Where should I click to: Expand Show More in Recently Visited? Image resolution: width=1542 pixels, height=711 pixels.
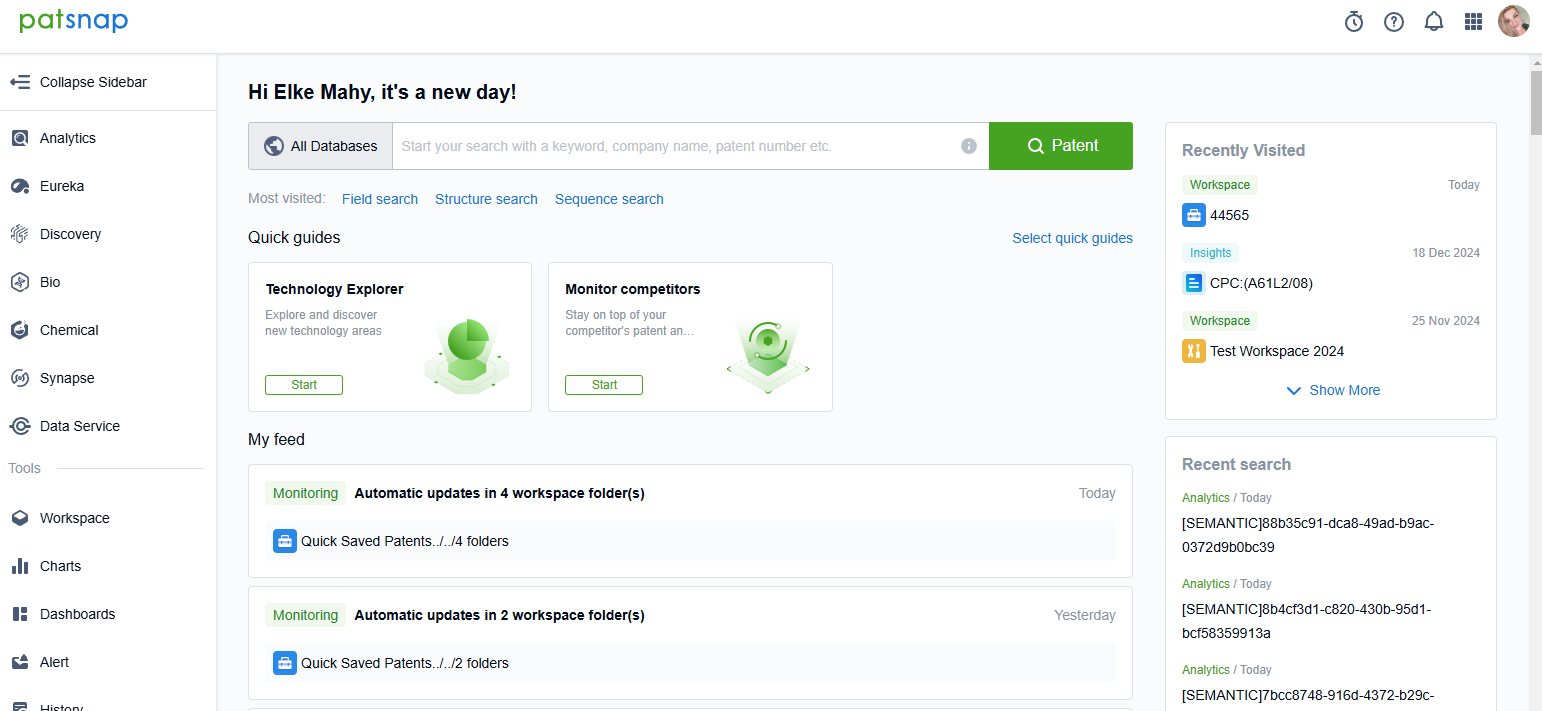click(x=1333, y=390)
